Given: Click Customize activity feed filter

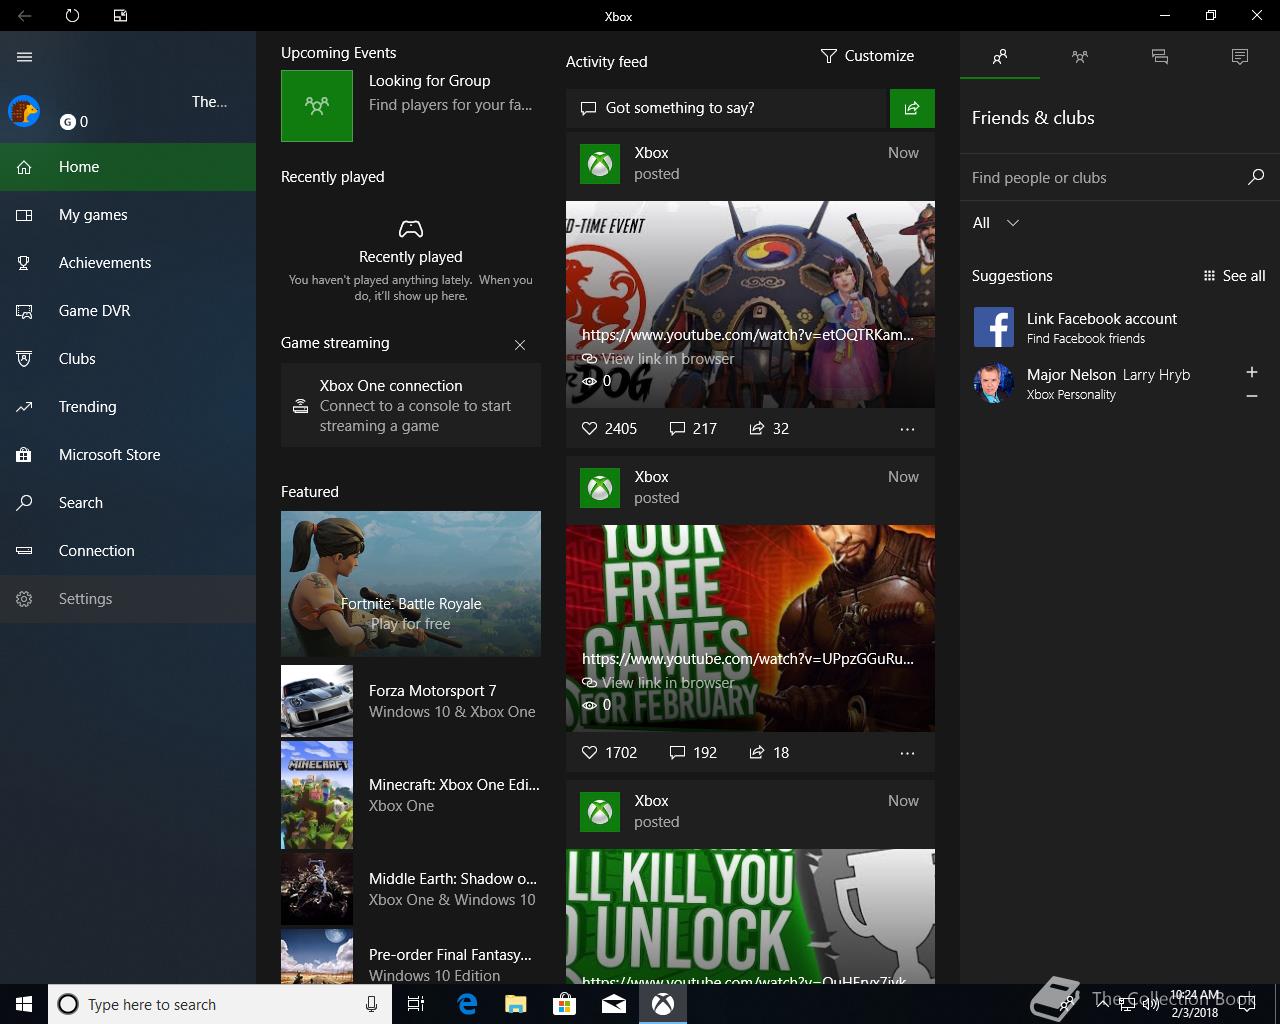Looking at the screenshot, I should click(867, 56).
